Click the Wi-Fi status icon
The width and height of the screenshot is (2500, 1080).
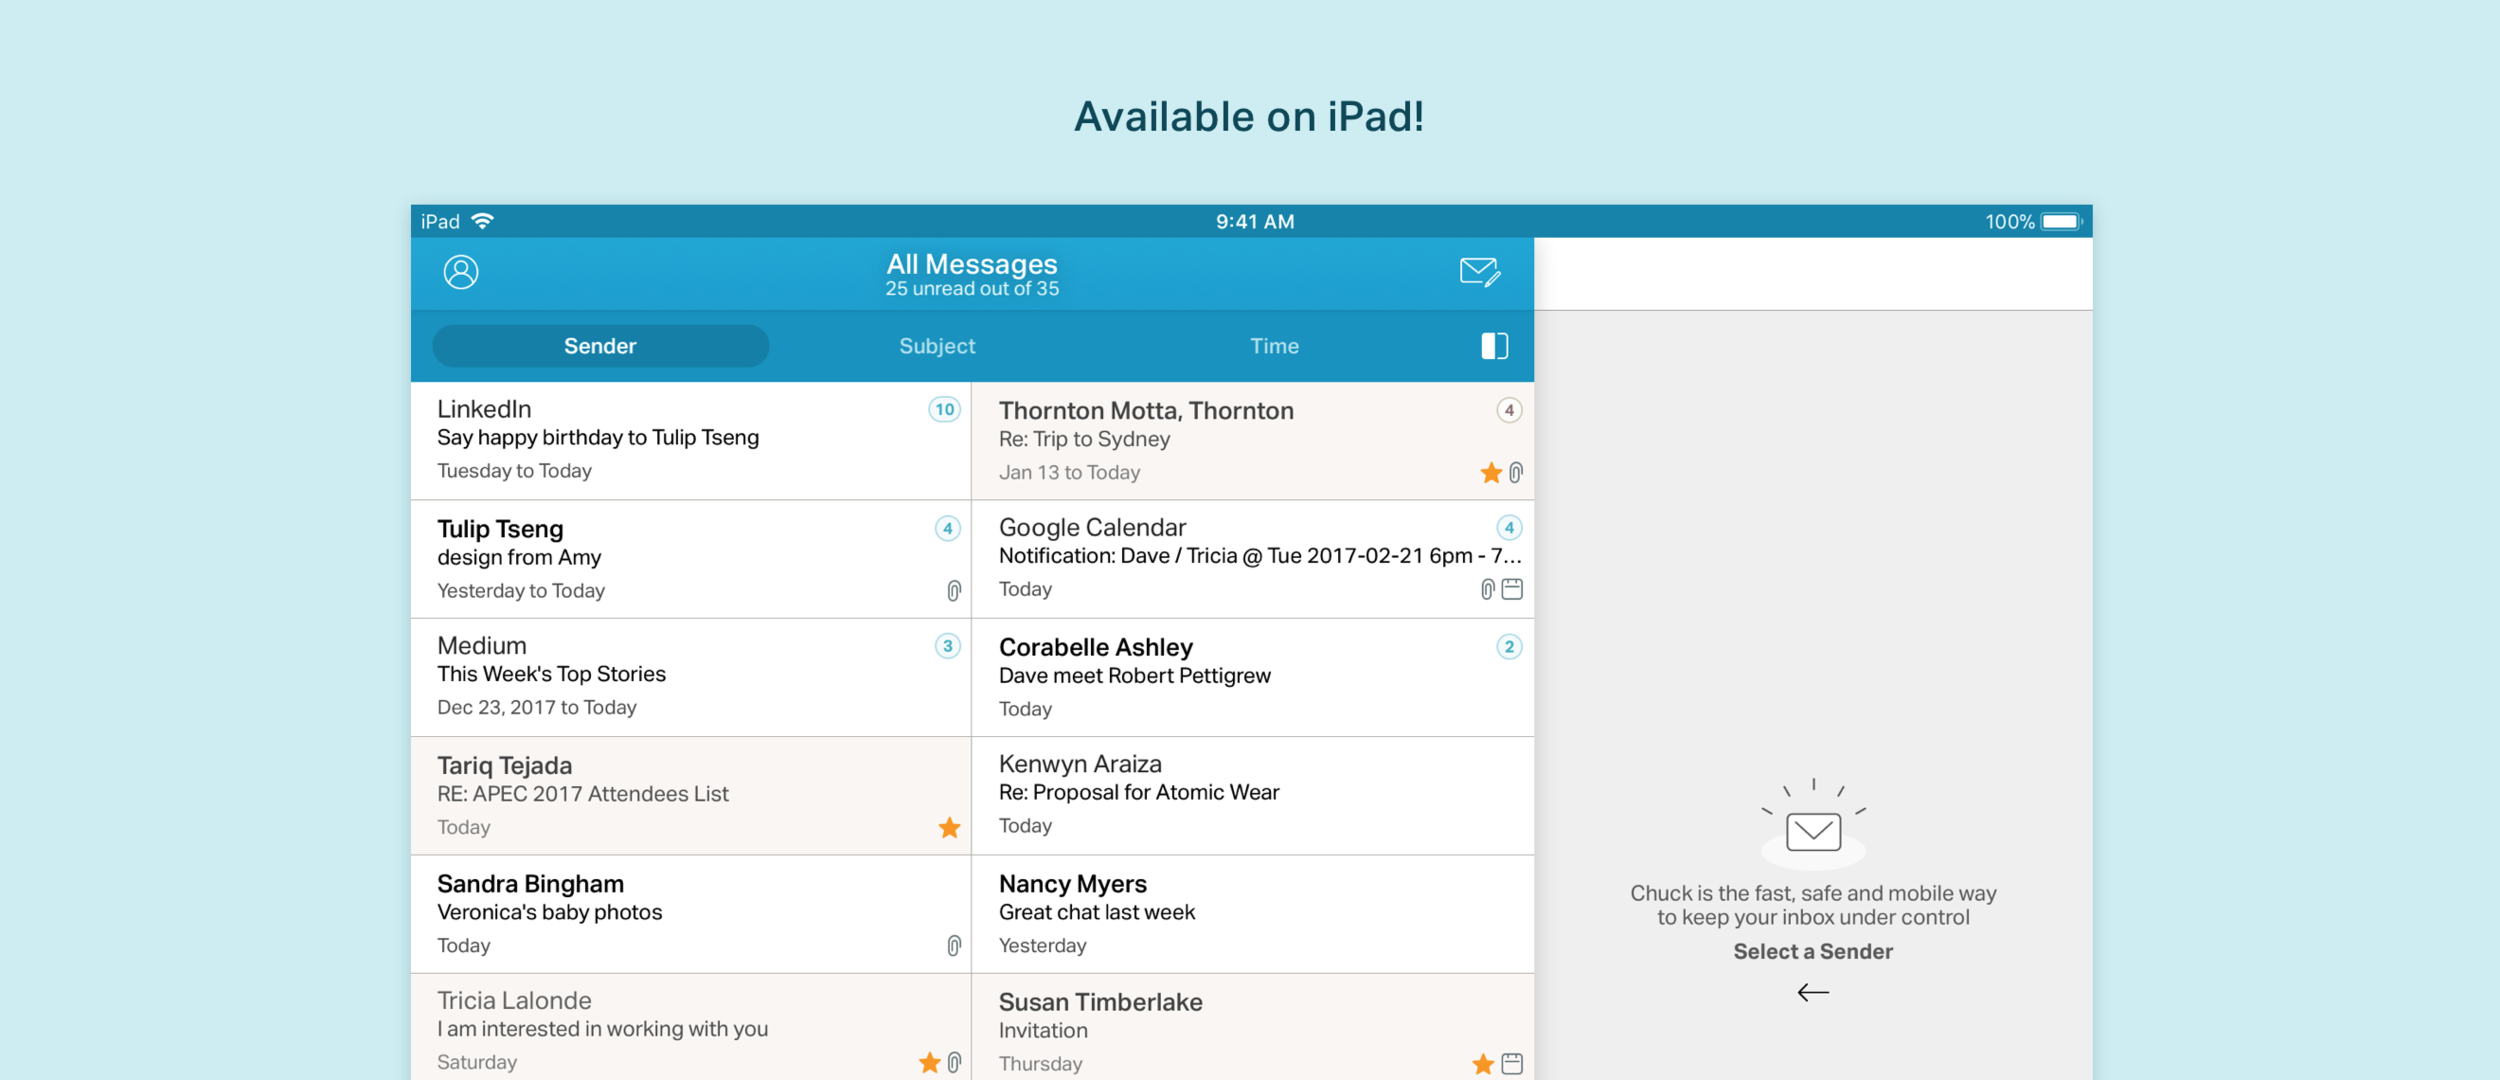pyautogui.click(x=483, y=221)
